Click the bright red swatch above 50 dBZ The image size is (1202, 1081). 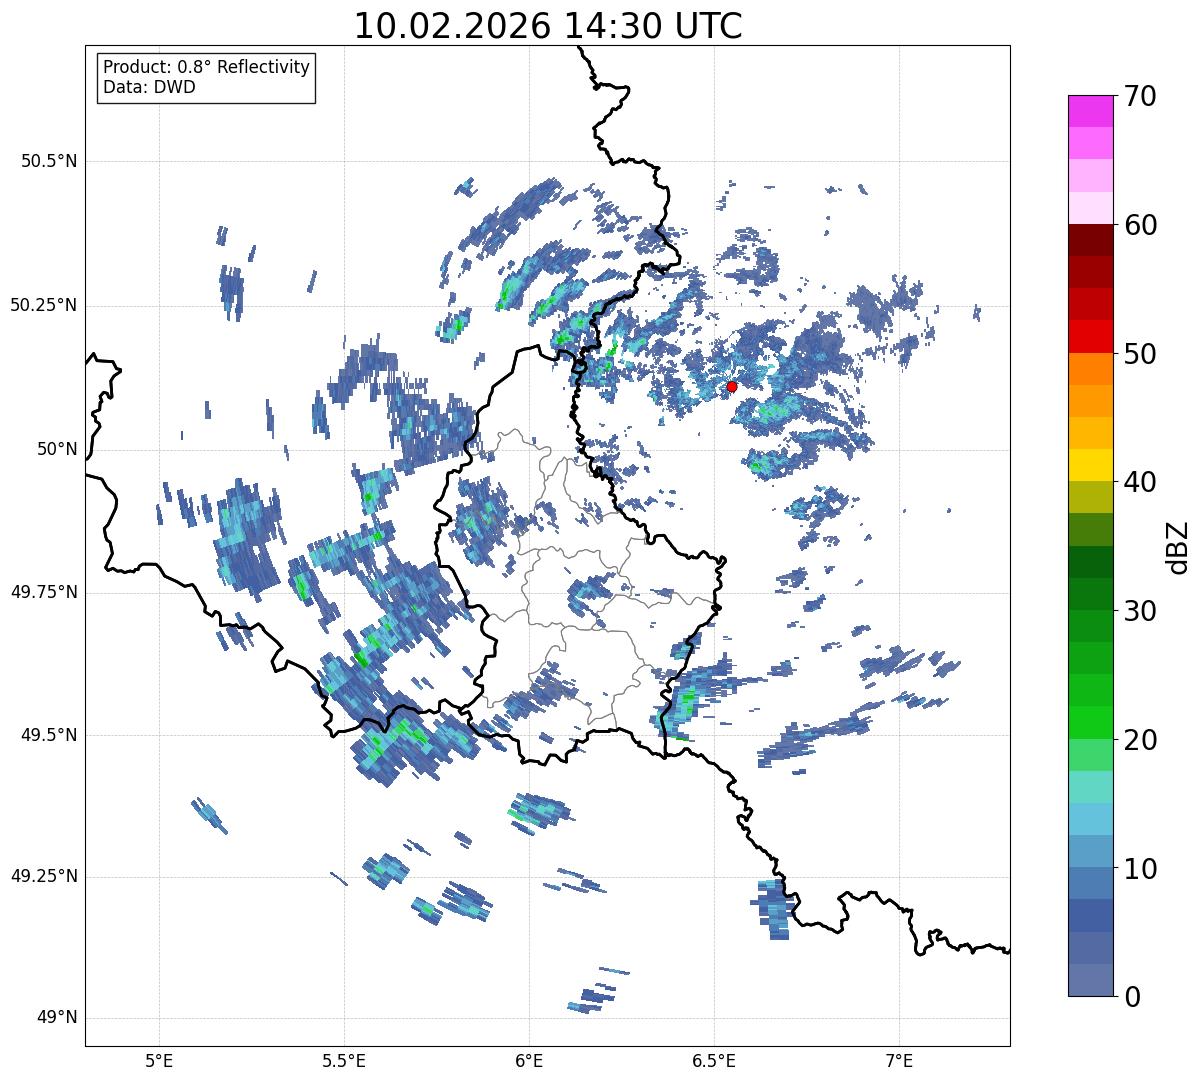(1090, 336)
